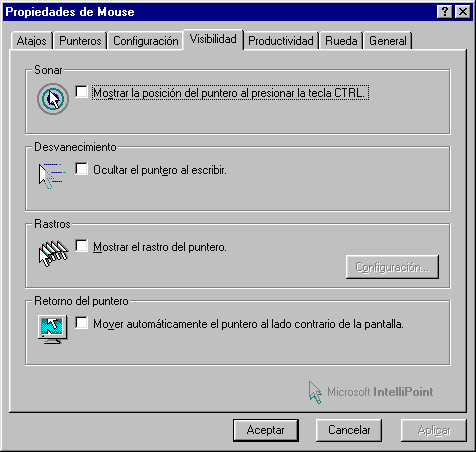Screen dimensions: 476x452
Task: Go to the Configuración tab
Action: pyautogui.click(x=146, y=41)
